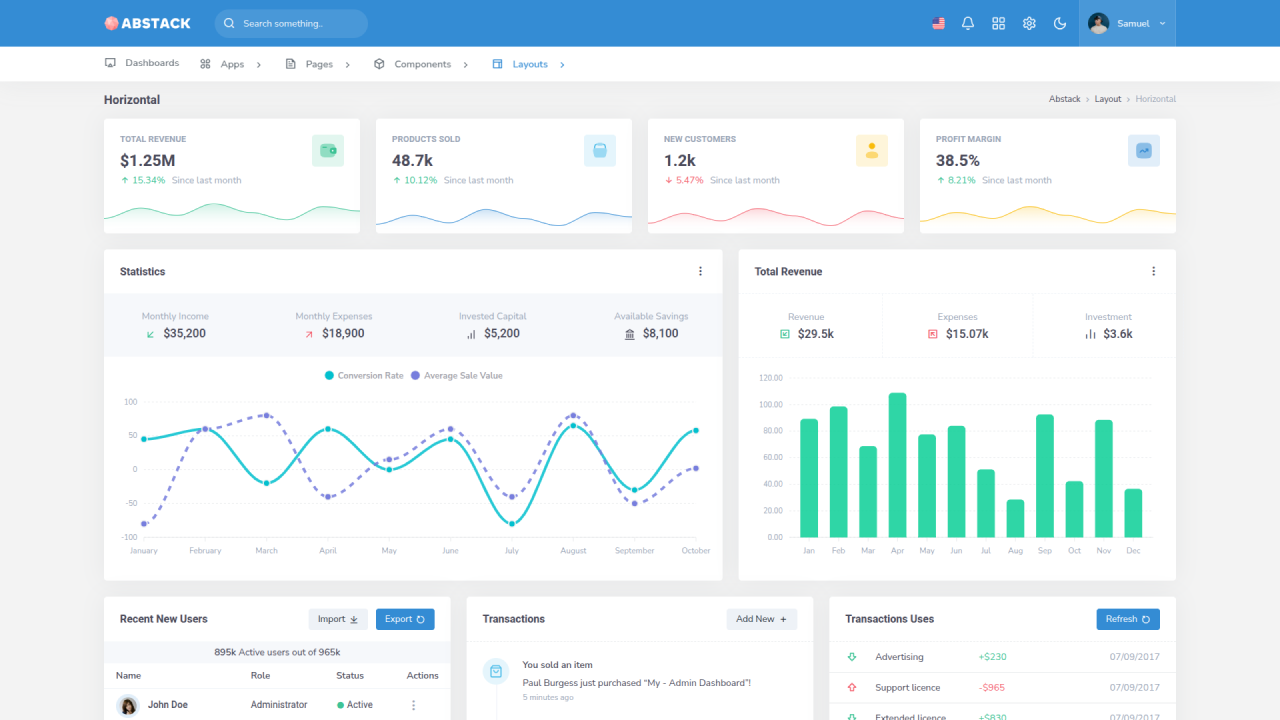
Task: Click the Expenses stat icon
Action: (x=933, y=334)
